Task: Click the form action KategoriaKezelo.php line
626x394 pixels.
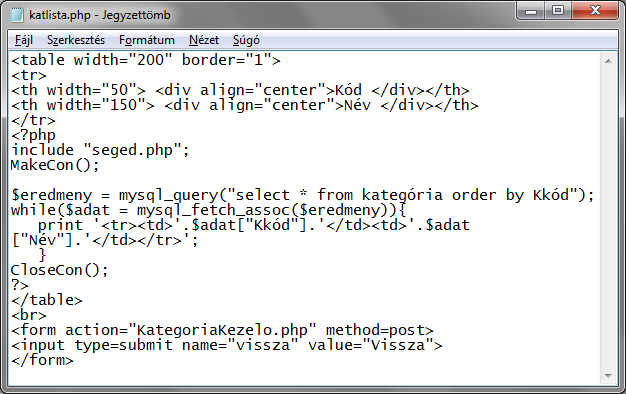Action: tap(222, 330)
